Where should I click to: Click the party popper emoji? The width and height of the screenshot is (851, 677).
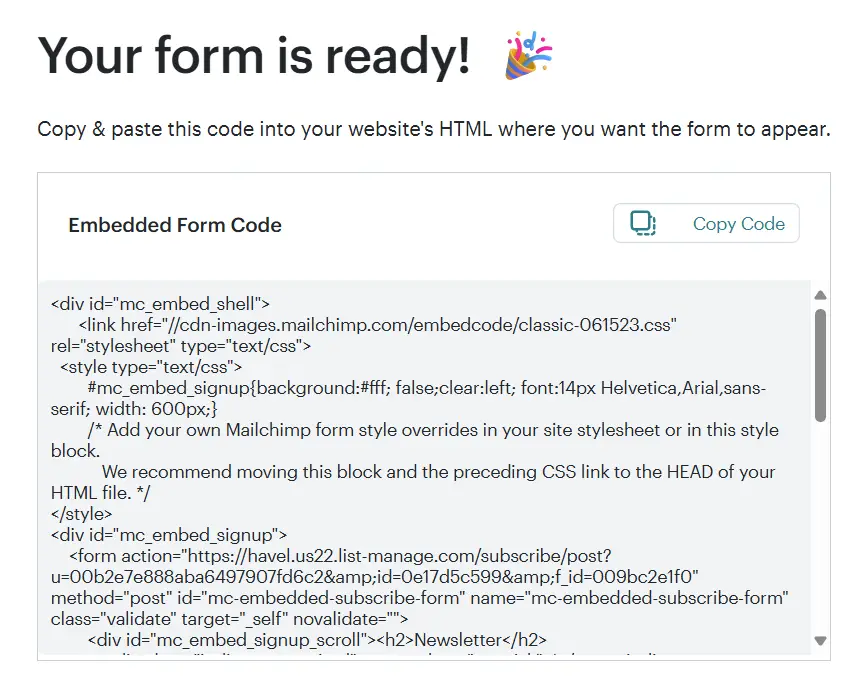coord(528,55)
